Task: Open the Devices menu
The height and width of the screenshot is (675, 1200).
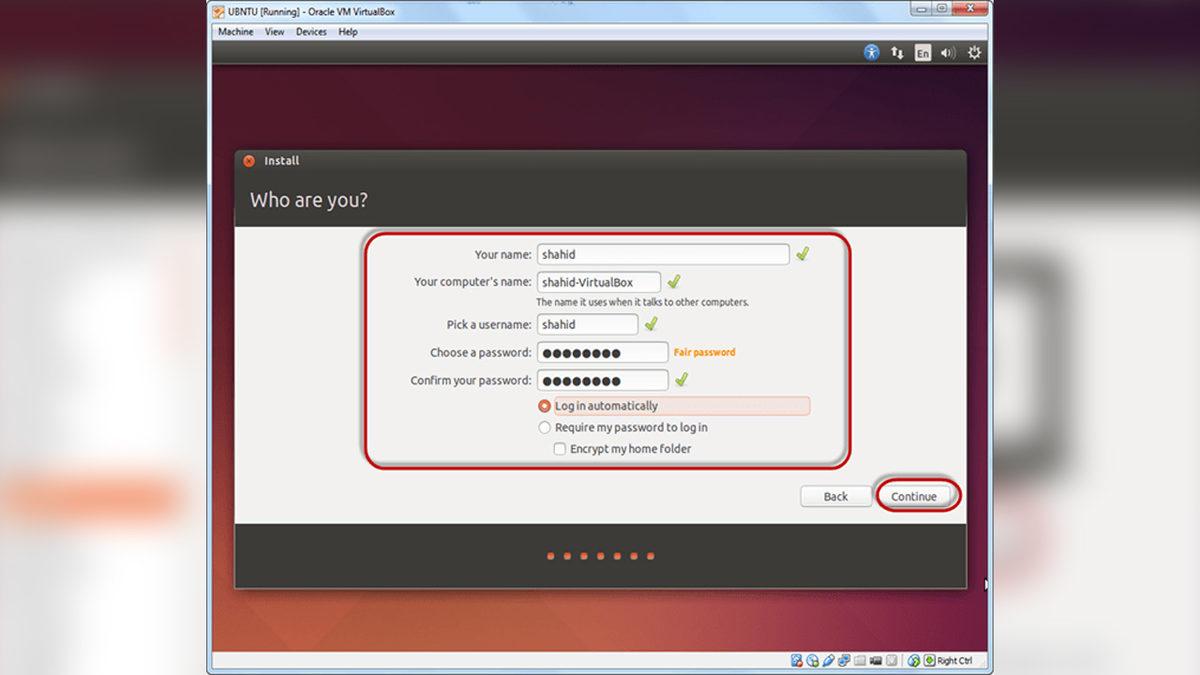Action: pyautogui.click(x=311, y=31)
